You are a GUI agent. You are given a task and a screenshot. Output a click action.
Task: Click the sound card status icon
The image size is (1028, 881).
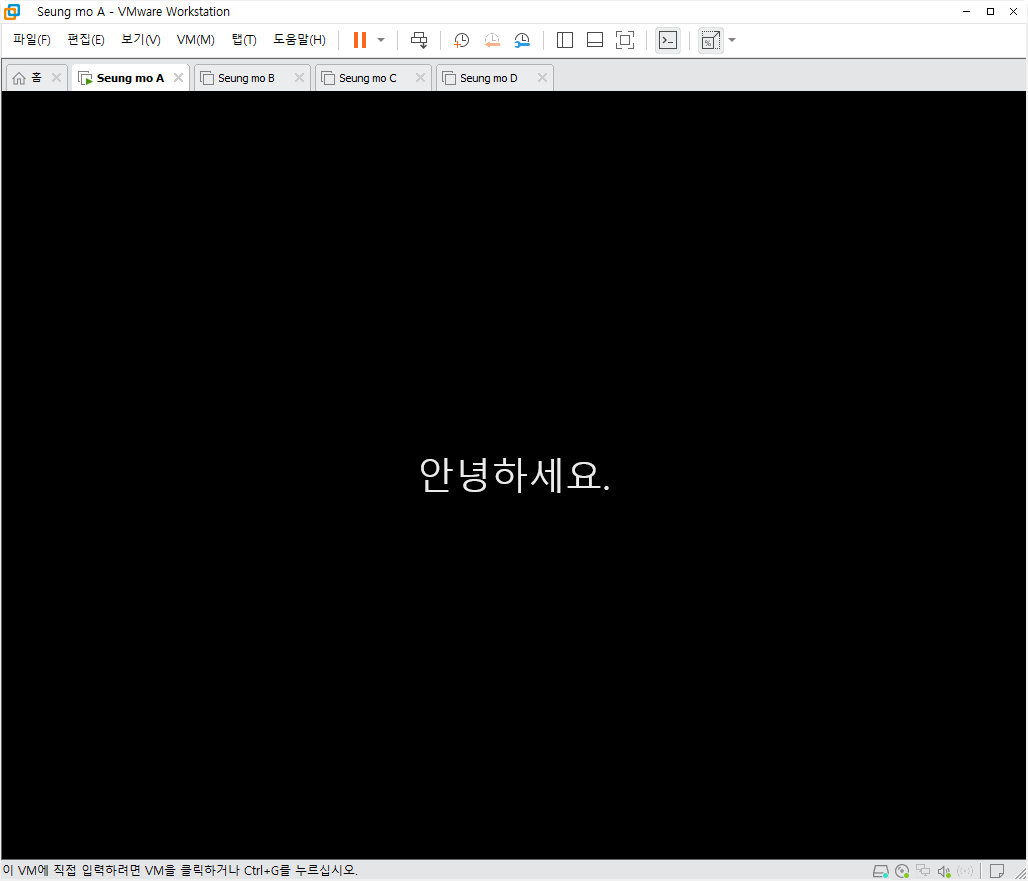click(943, 871)
